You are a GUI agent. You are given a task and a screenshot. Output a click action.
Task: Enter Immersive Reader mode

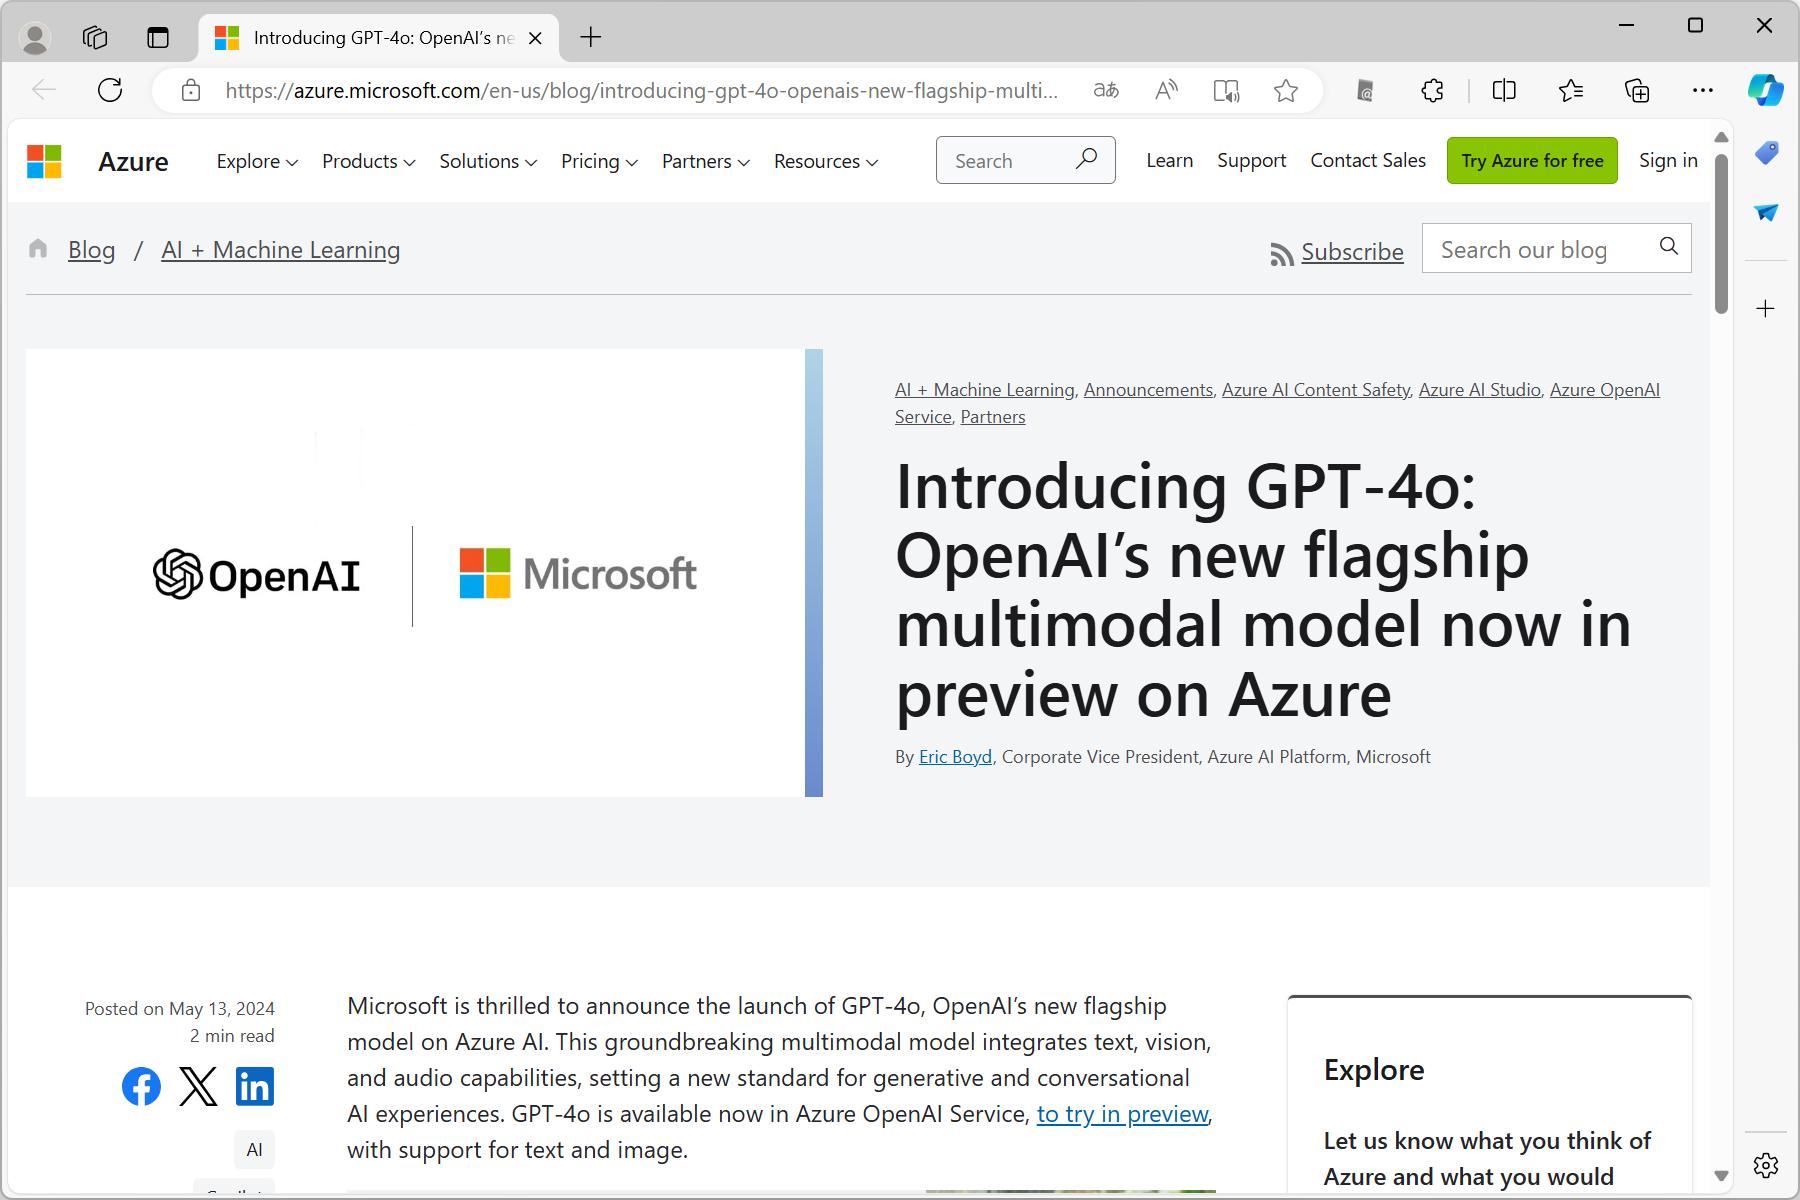coord(1226,91)
